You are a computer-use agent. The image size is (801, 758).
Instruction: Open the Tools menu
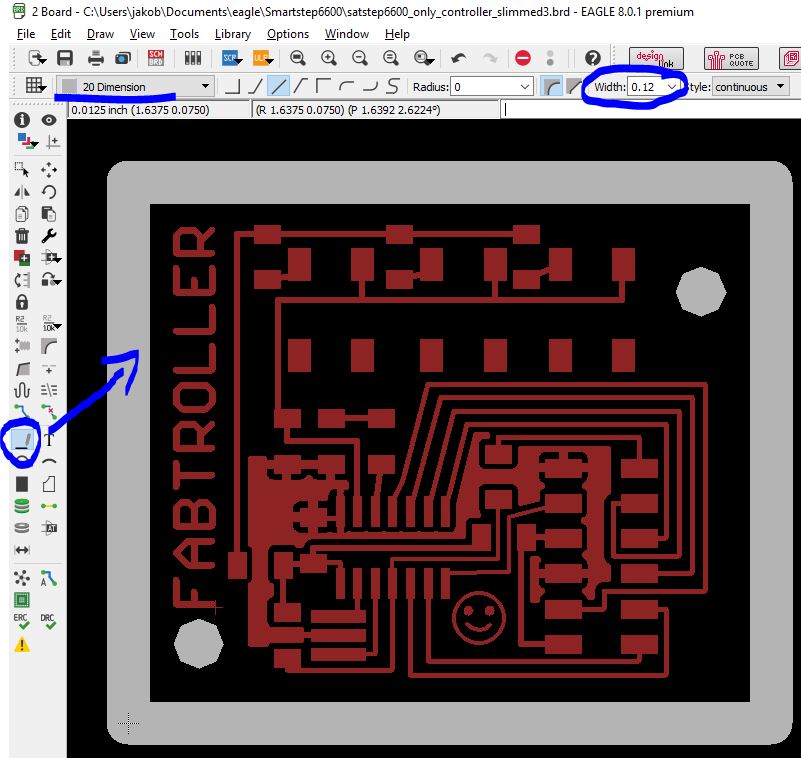(184, 34)
